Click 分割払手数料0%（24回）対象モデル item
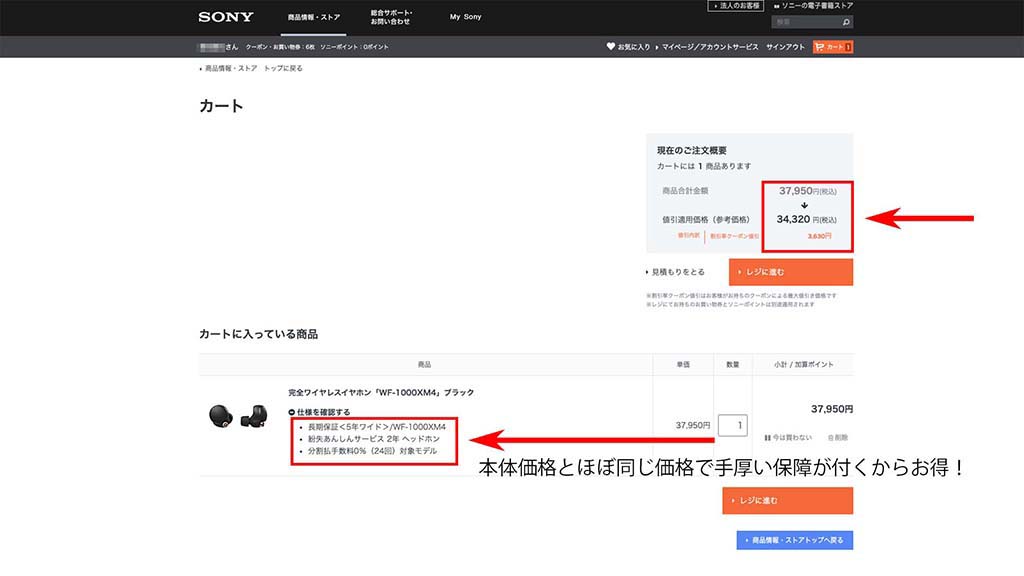1024x576 pixels. coord(372,451)
